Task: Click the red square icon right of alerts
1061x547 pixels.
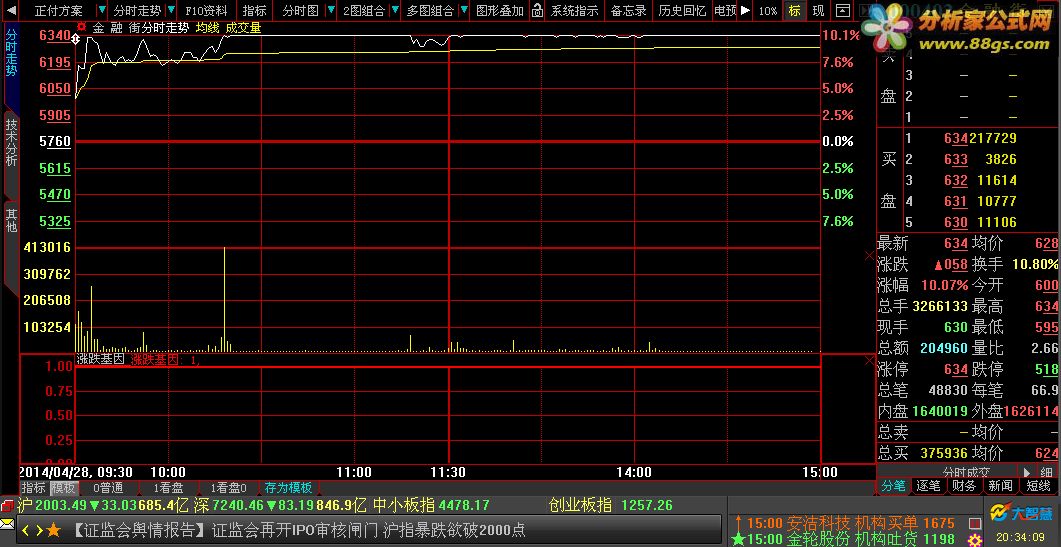Action: [x=975, y=523]
